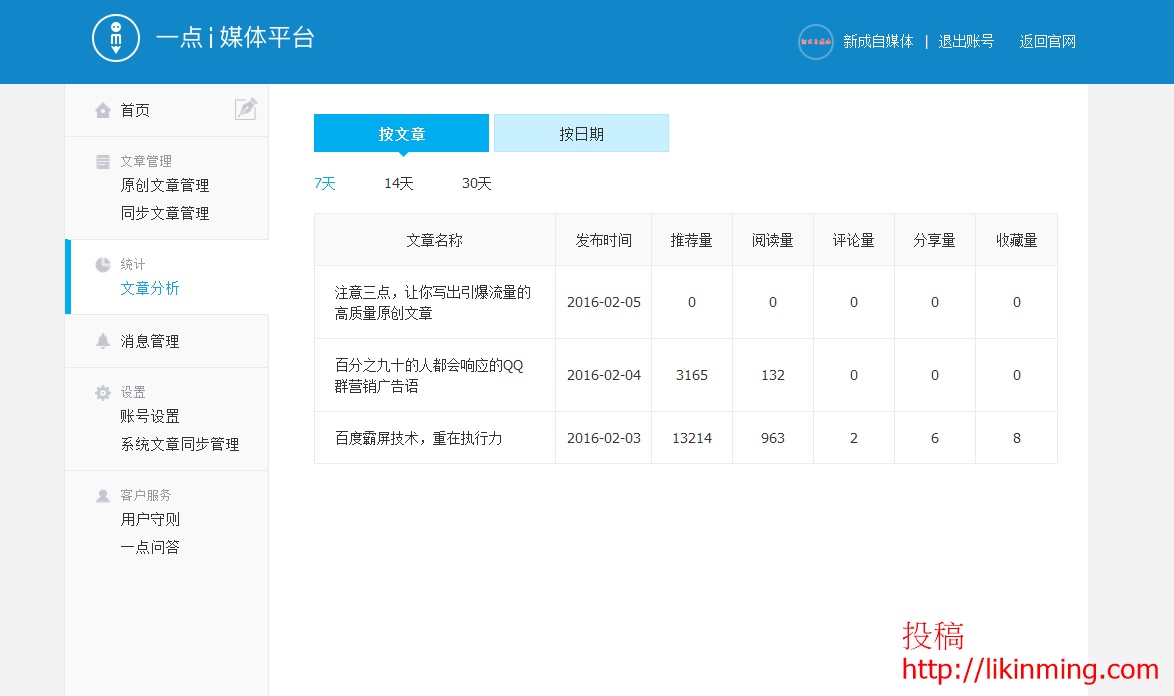Click the gear icon beside 设置
The width and height of the screenshot is (1174, 696).
coord(103,392)
